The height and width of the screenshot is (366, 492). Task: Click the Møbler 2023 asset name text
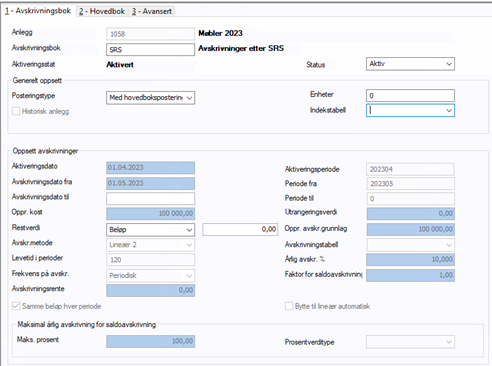pyautogui.click(x=220, y=33)
